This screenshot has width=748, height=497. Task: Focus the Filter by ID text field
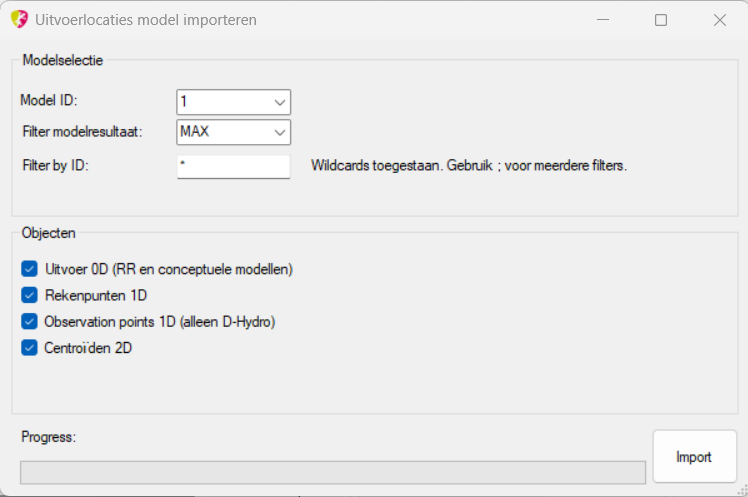(233, 166)
